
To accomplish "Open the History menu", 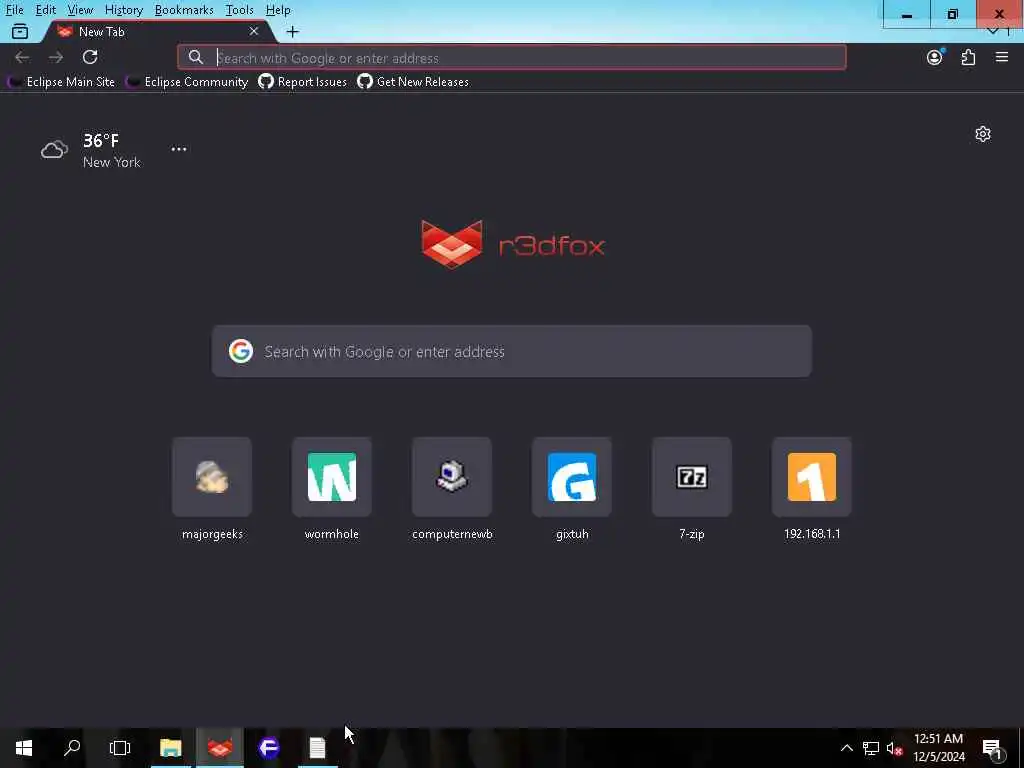I will [x=123, y=10].
